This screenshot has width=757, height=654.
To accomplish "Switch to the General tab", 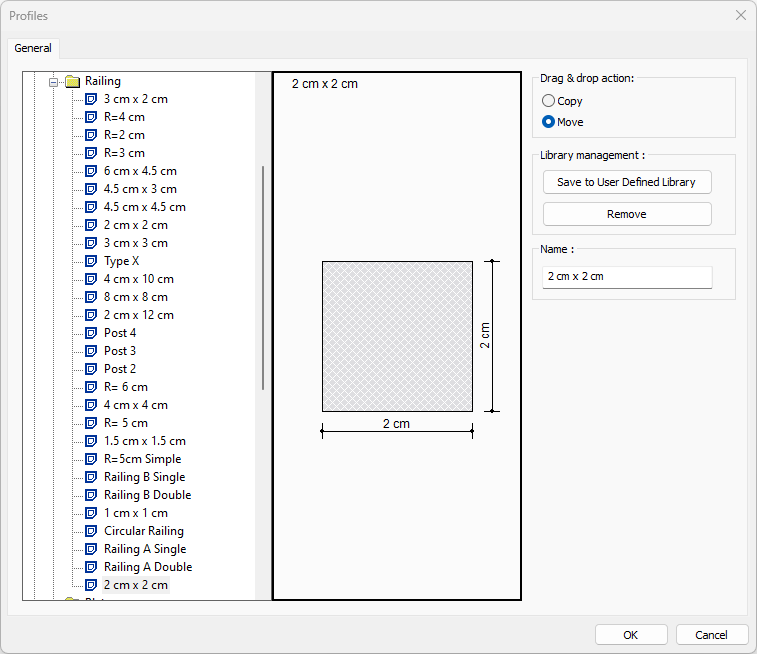I will click(33, 48).
